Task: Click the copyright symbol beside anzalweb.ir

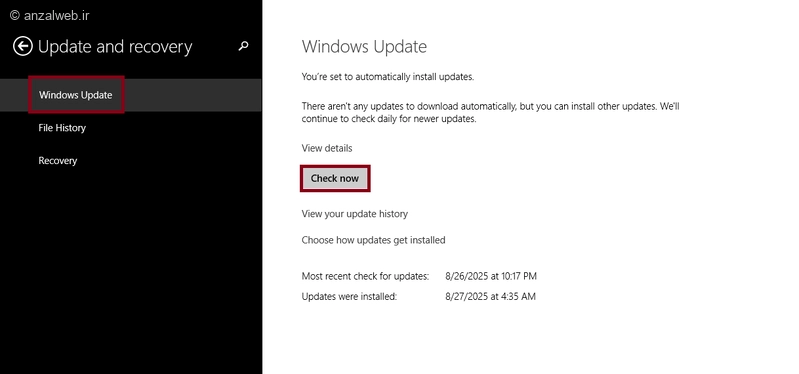Action: 14,15
